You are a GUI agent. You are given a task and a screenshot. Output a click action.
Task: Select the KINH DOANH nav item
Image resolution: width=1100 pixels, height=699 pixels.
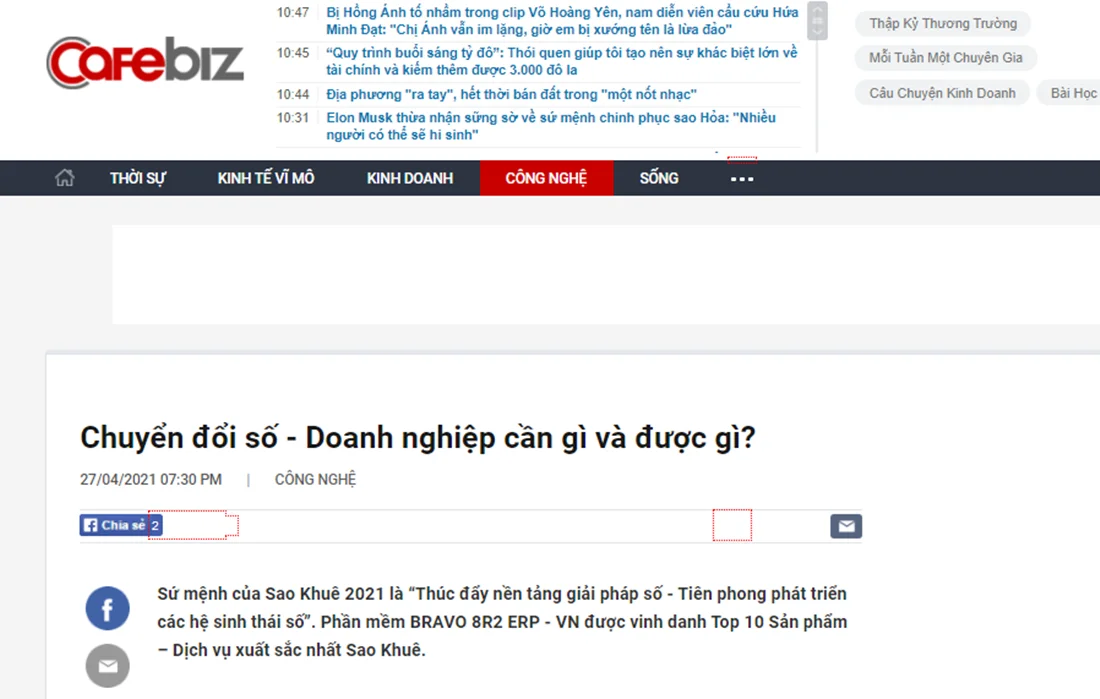coord(410,178)
